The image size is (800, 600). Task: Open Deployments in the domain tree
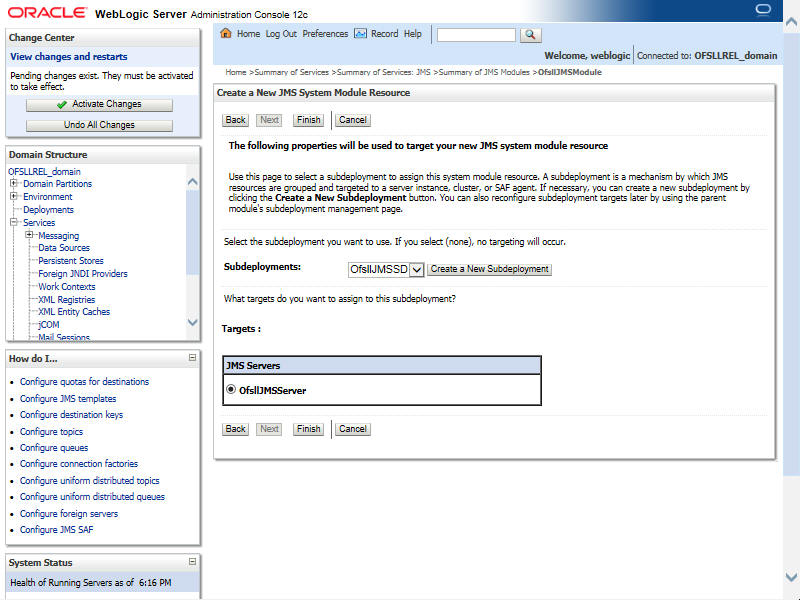point(48,210)
